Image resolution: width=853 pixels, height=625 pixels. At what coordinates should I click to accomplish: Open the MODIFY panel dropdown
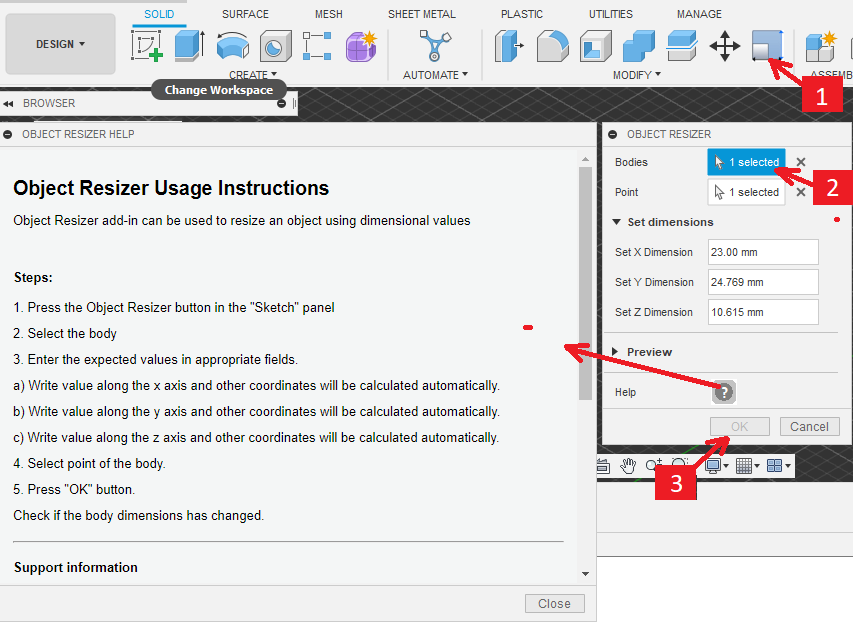pyautogui.click(x=636, y=75)
